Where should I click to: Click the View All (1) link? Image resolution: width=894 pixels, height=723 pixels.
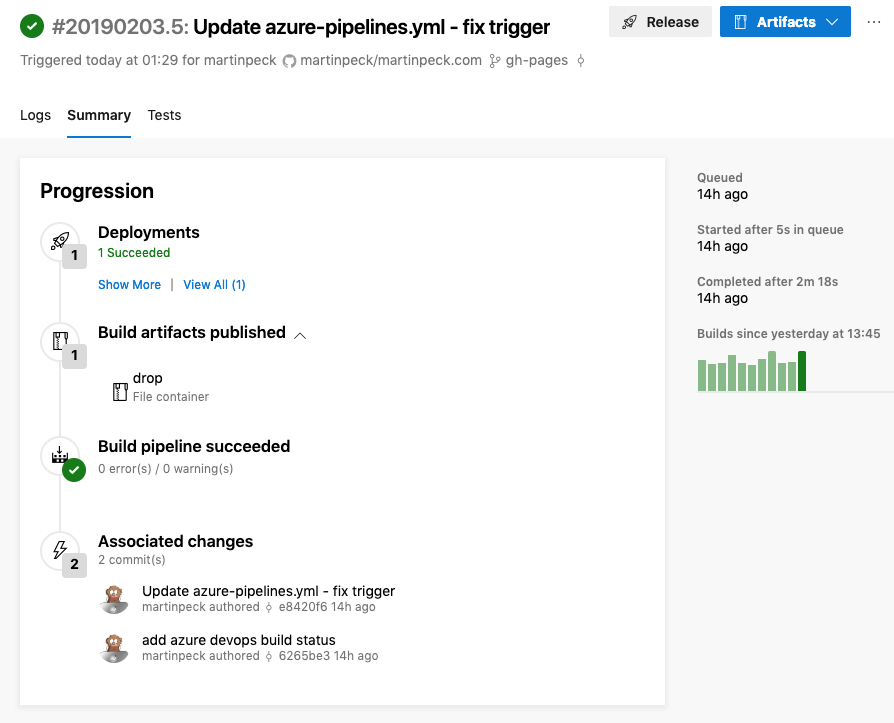[x=214, y=285]
